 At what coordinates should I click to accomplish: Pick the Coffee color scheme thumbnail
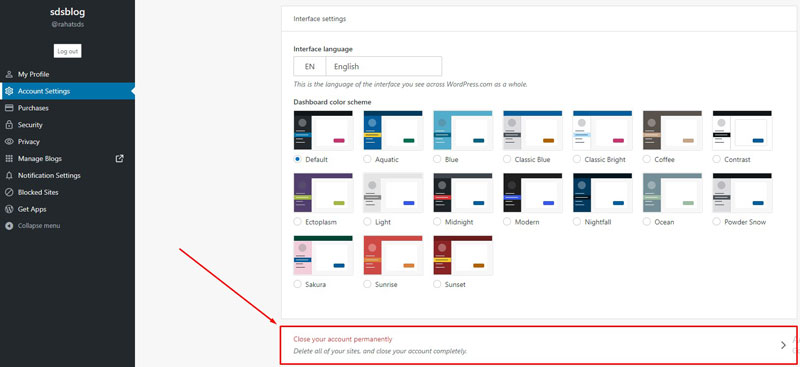(672, 131)
